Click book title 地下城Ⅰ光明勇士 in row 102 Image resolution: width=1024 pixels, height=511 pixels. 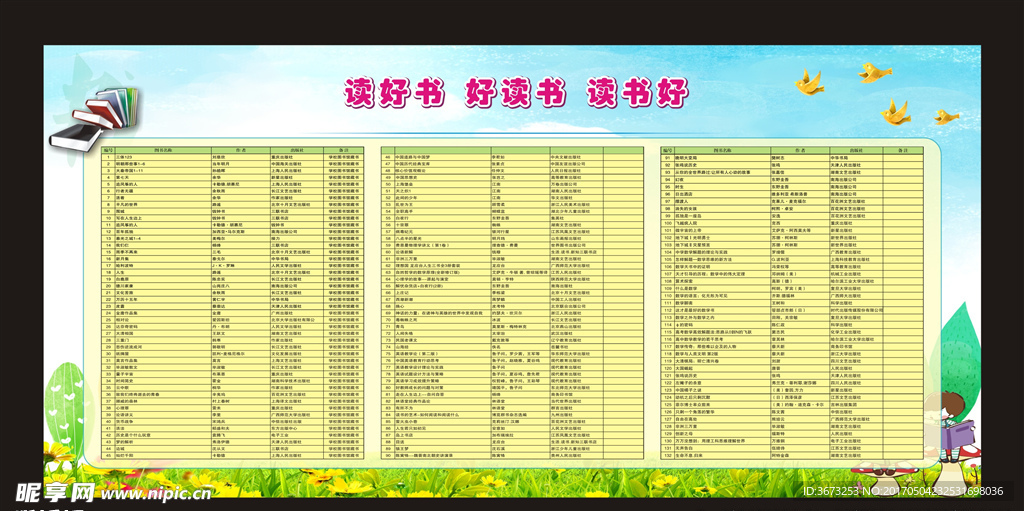(691, 237)
